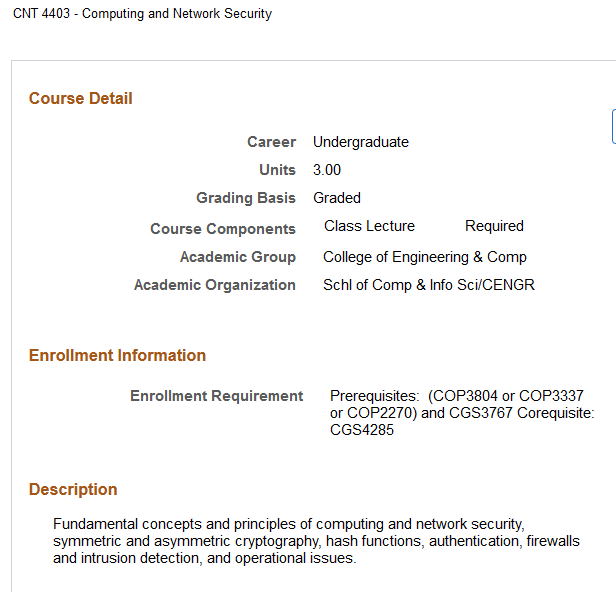Click the Enrollment Information section heading

(117, 355)
